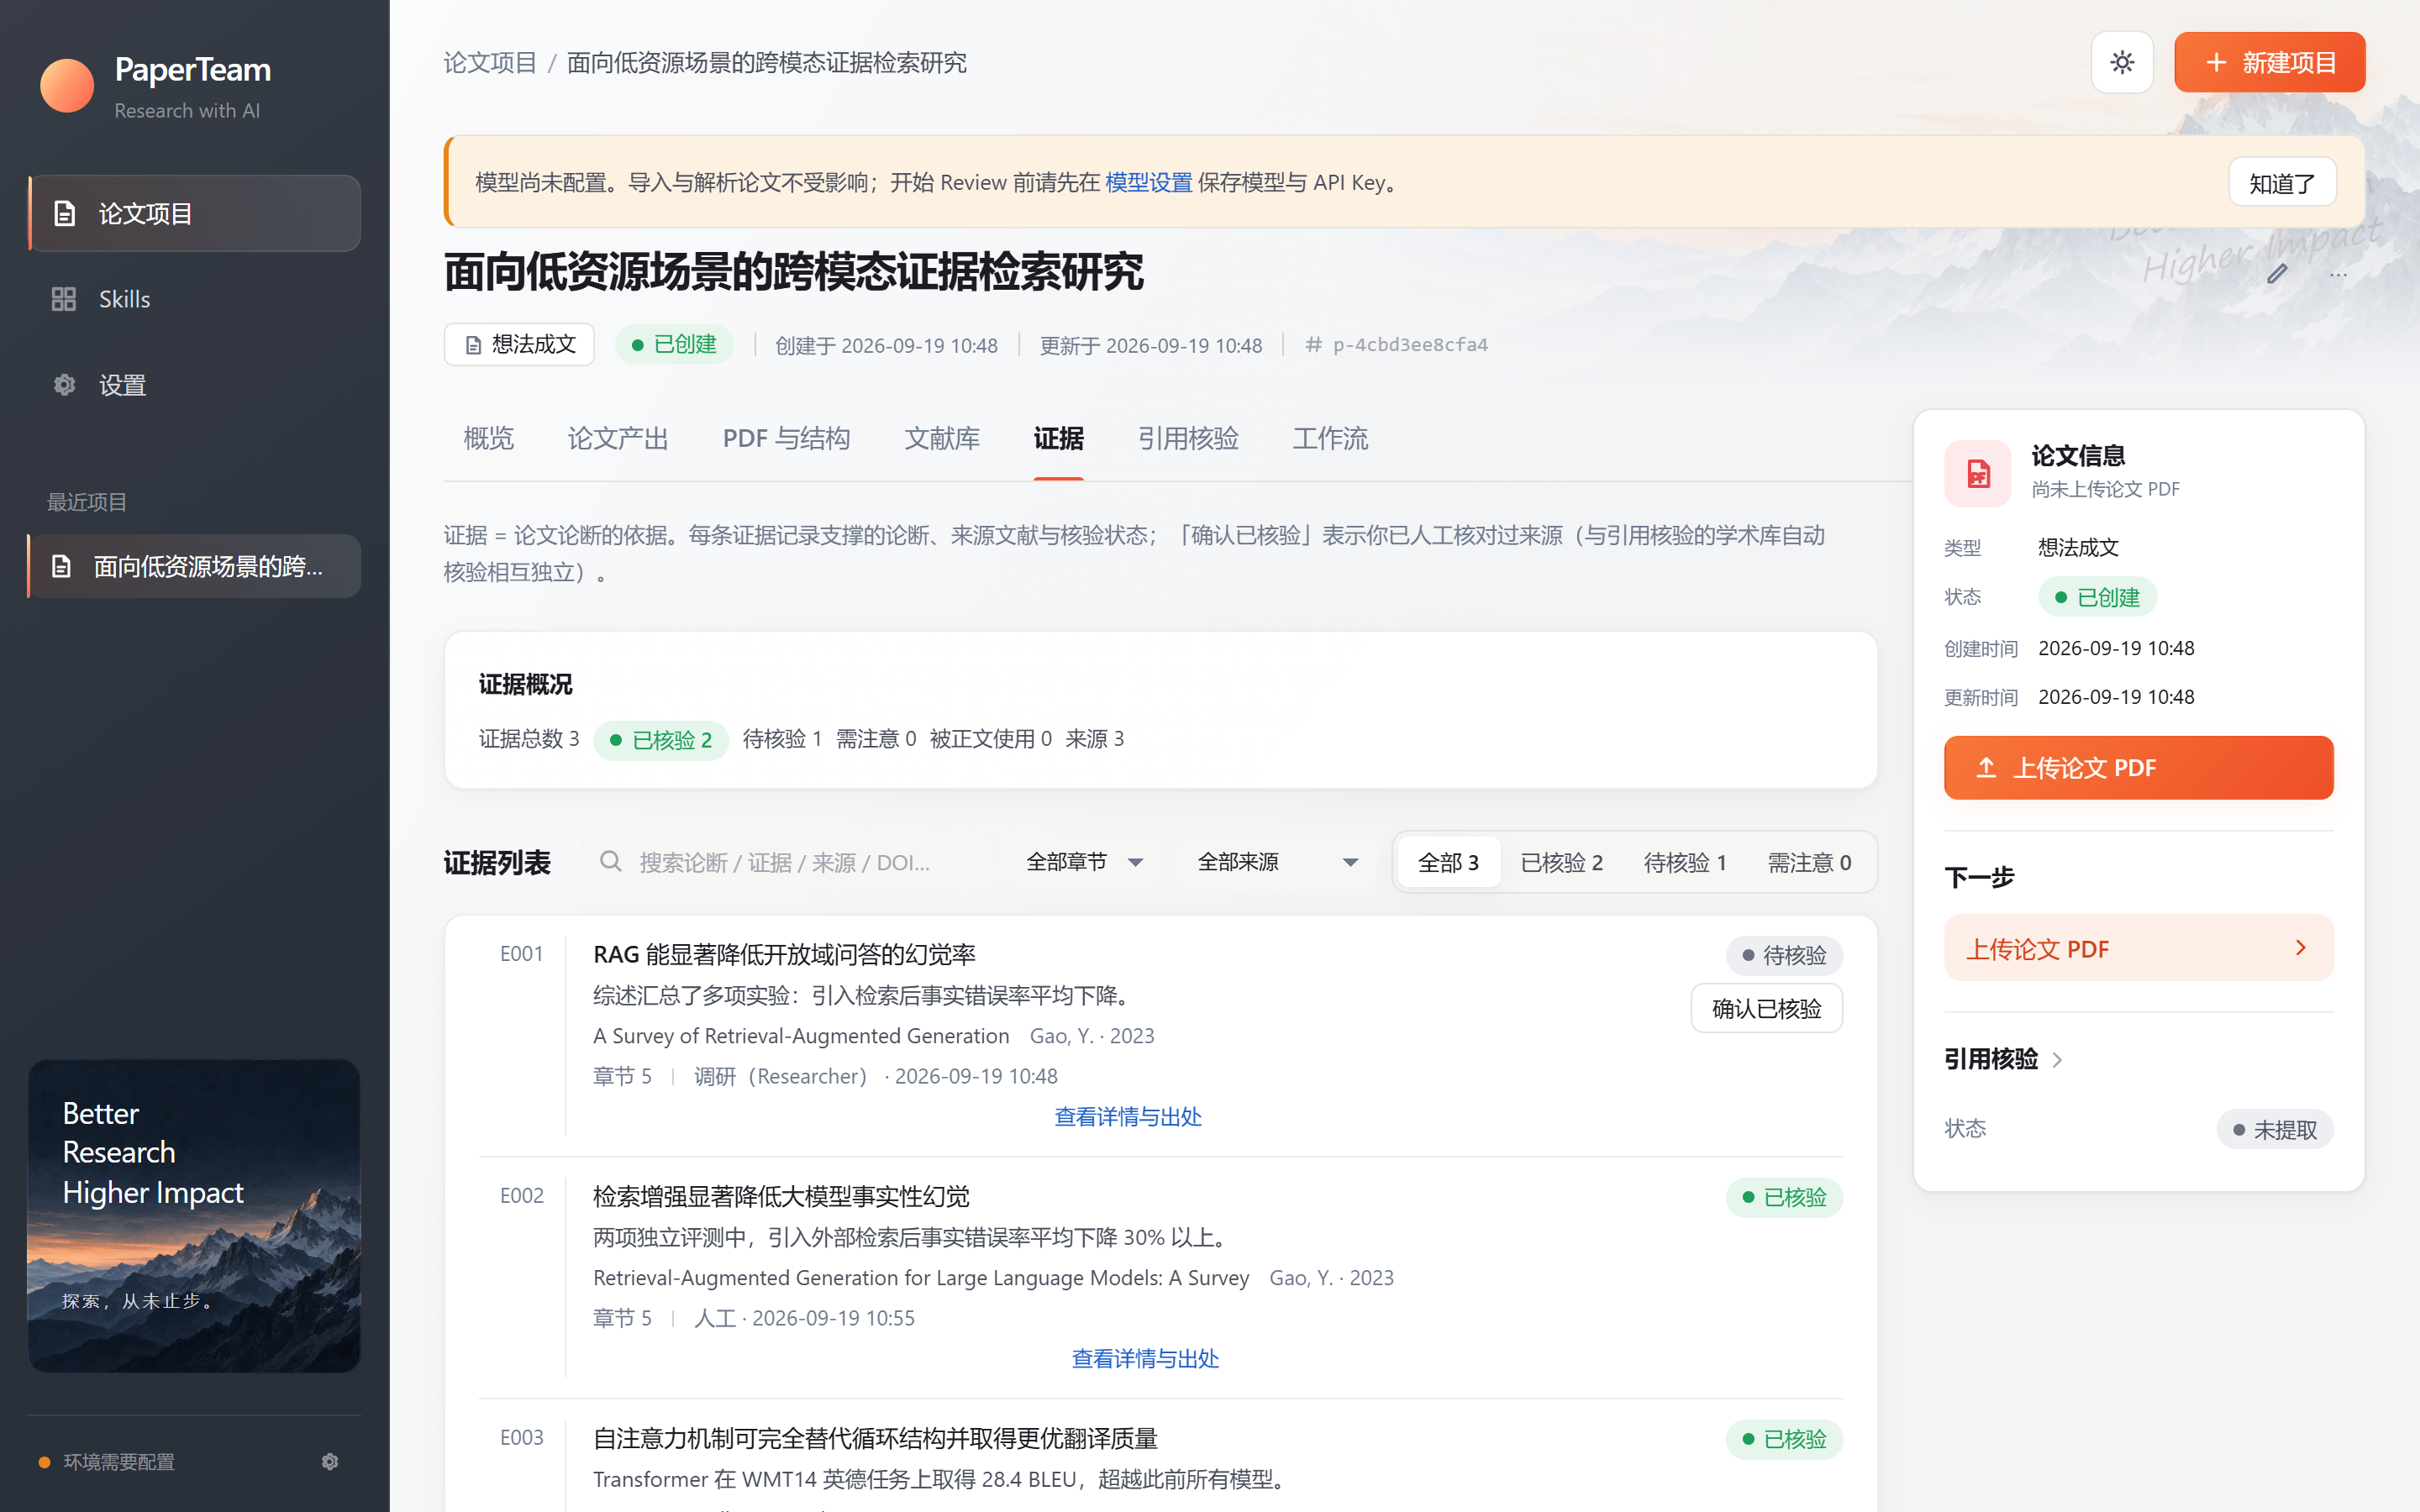Click the orange 上传论文 PDF button
Viewport: 2420px width, 1512px height.
(x=2138, y=768)
